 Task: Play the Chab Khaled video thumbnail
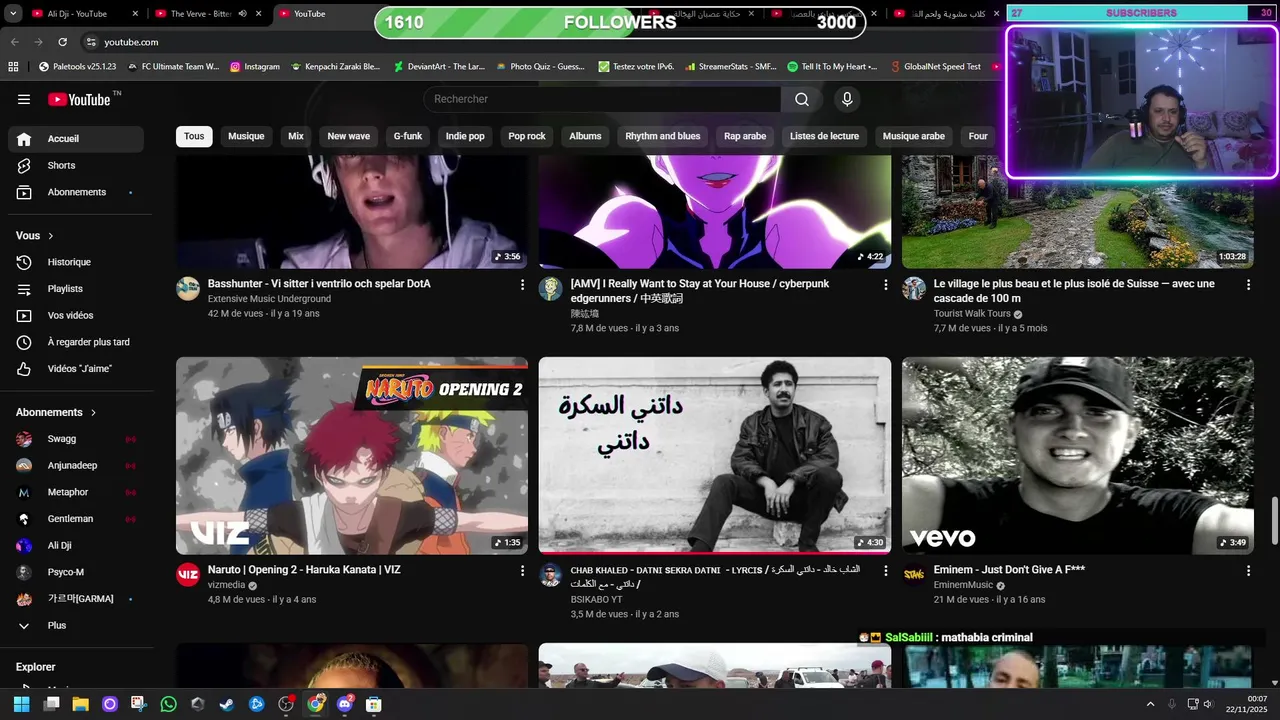715,455
